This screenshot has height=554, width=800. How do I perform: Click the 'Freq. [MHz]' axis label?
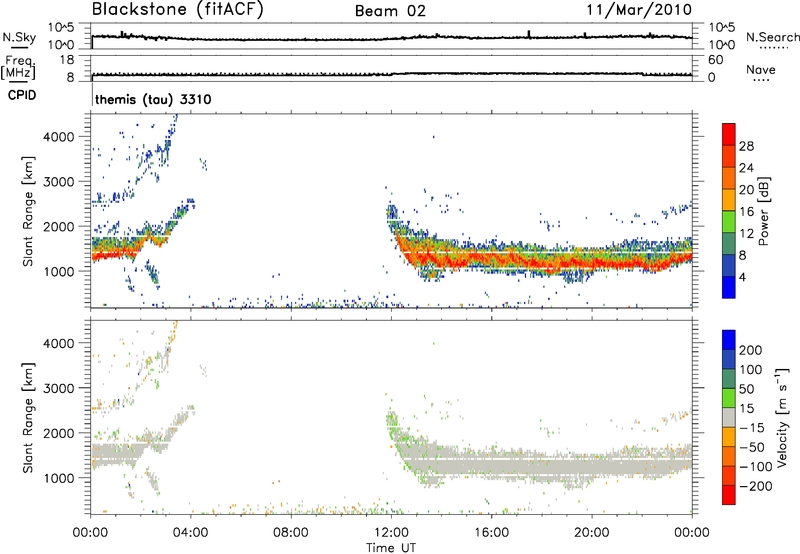(18, 68)
